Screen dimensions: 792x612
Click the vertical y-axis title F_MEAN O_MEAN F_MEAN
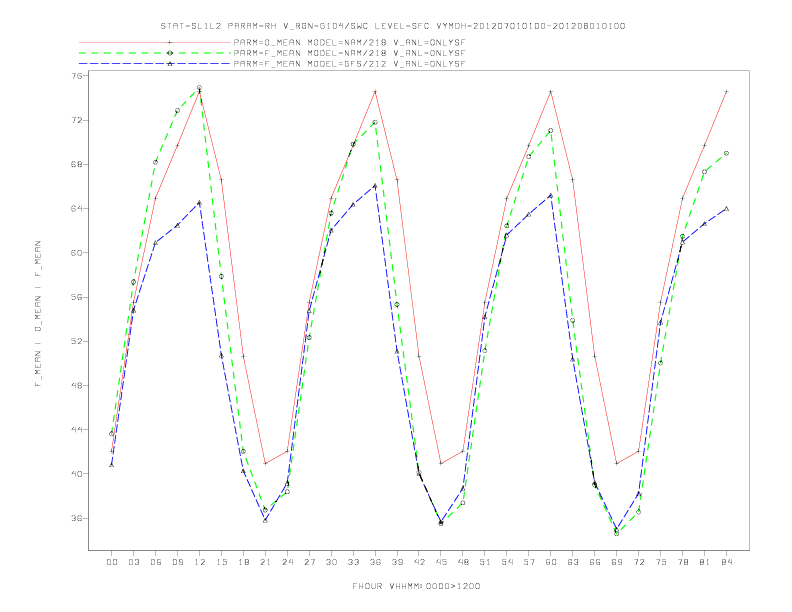click(x=38, y=314)
